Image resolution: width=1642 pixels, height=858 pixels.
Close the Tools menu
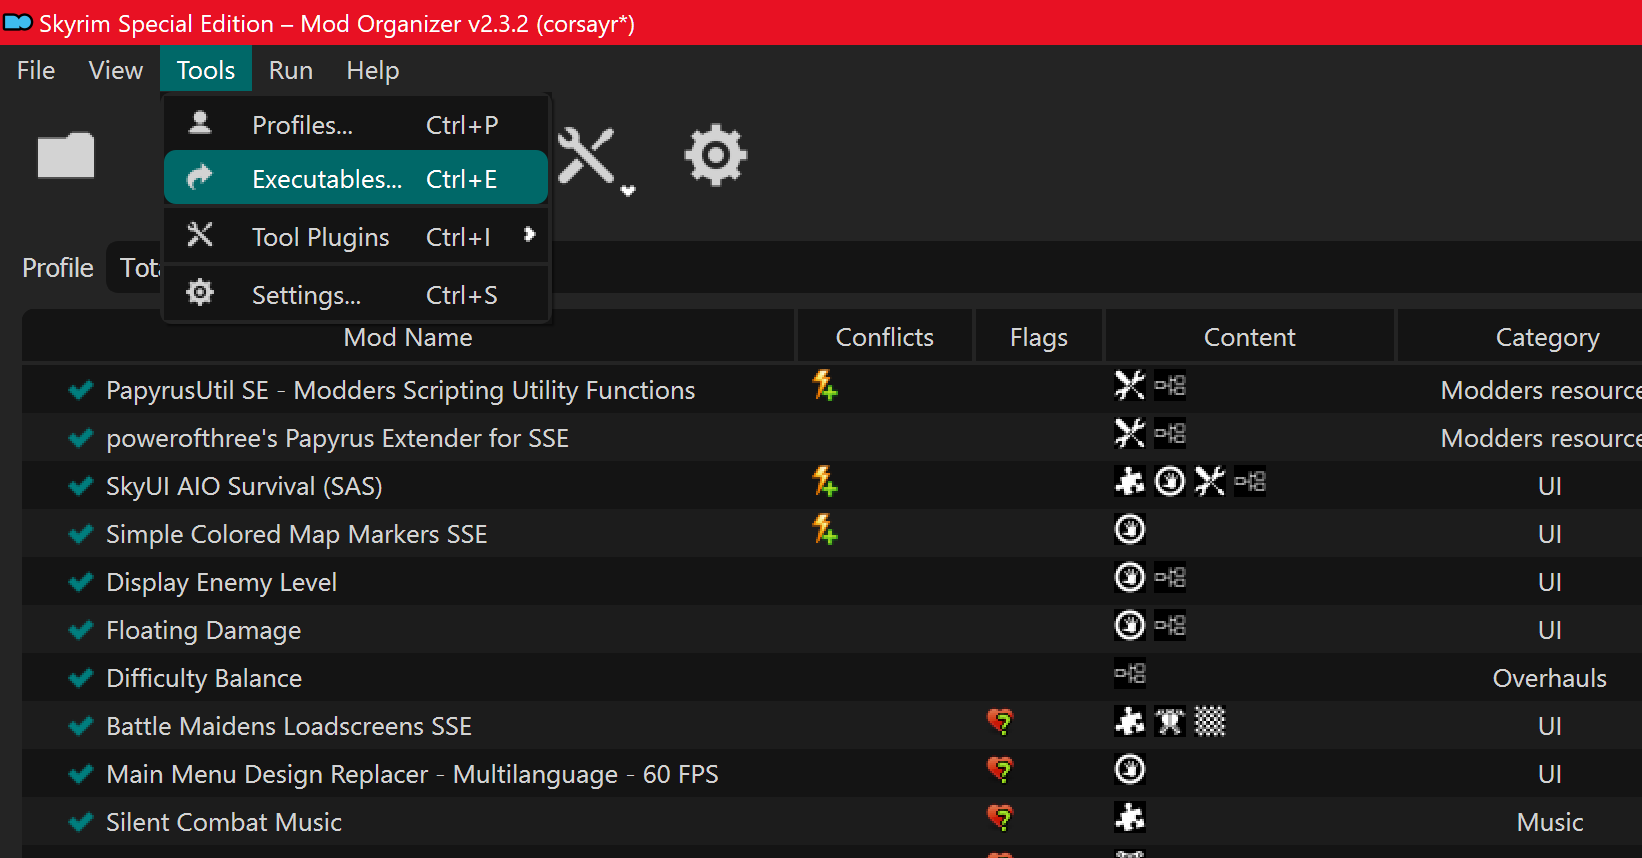pos(206,70)
